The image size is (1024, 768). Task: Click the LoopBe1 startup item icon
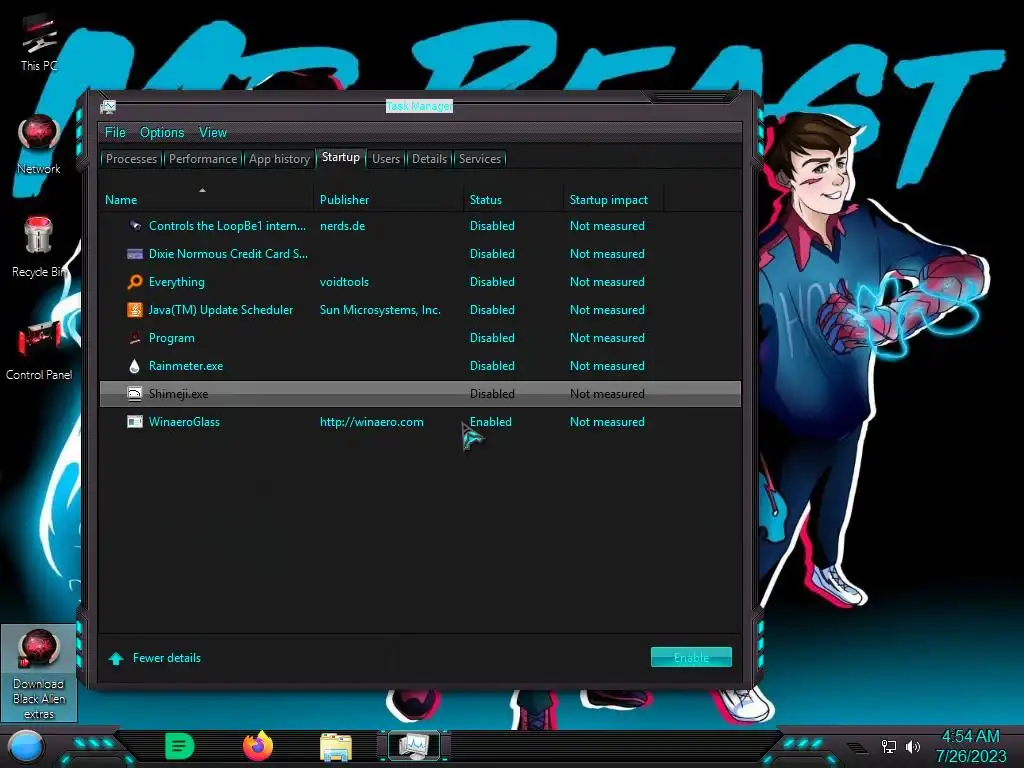coord(135,226)
